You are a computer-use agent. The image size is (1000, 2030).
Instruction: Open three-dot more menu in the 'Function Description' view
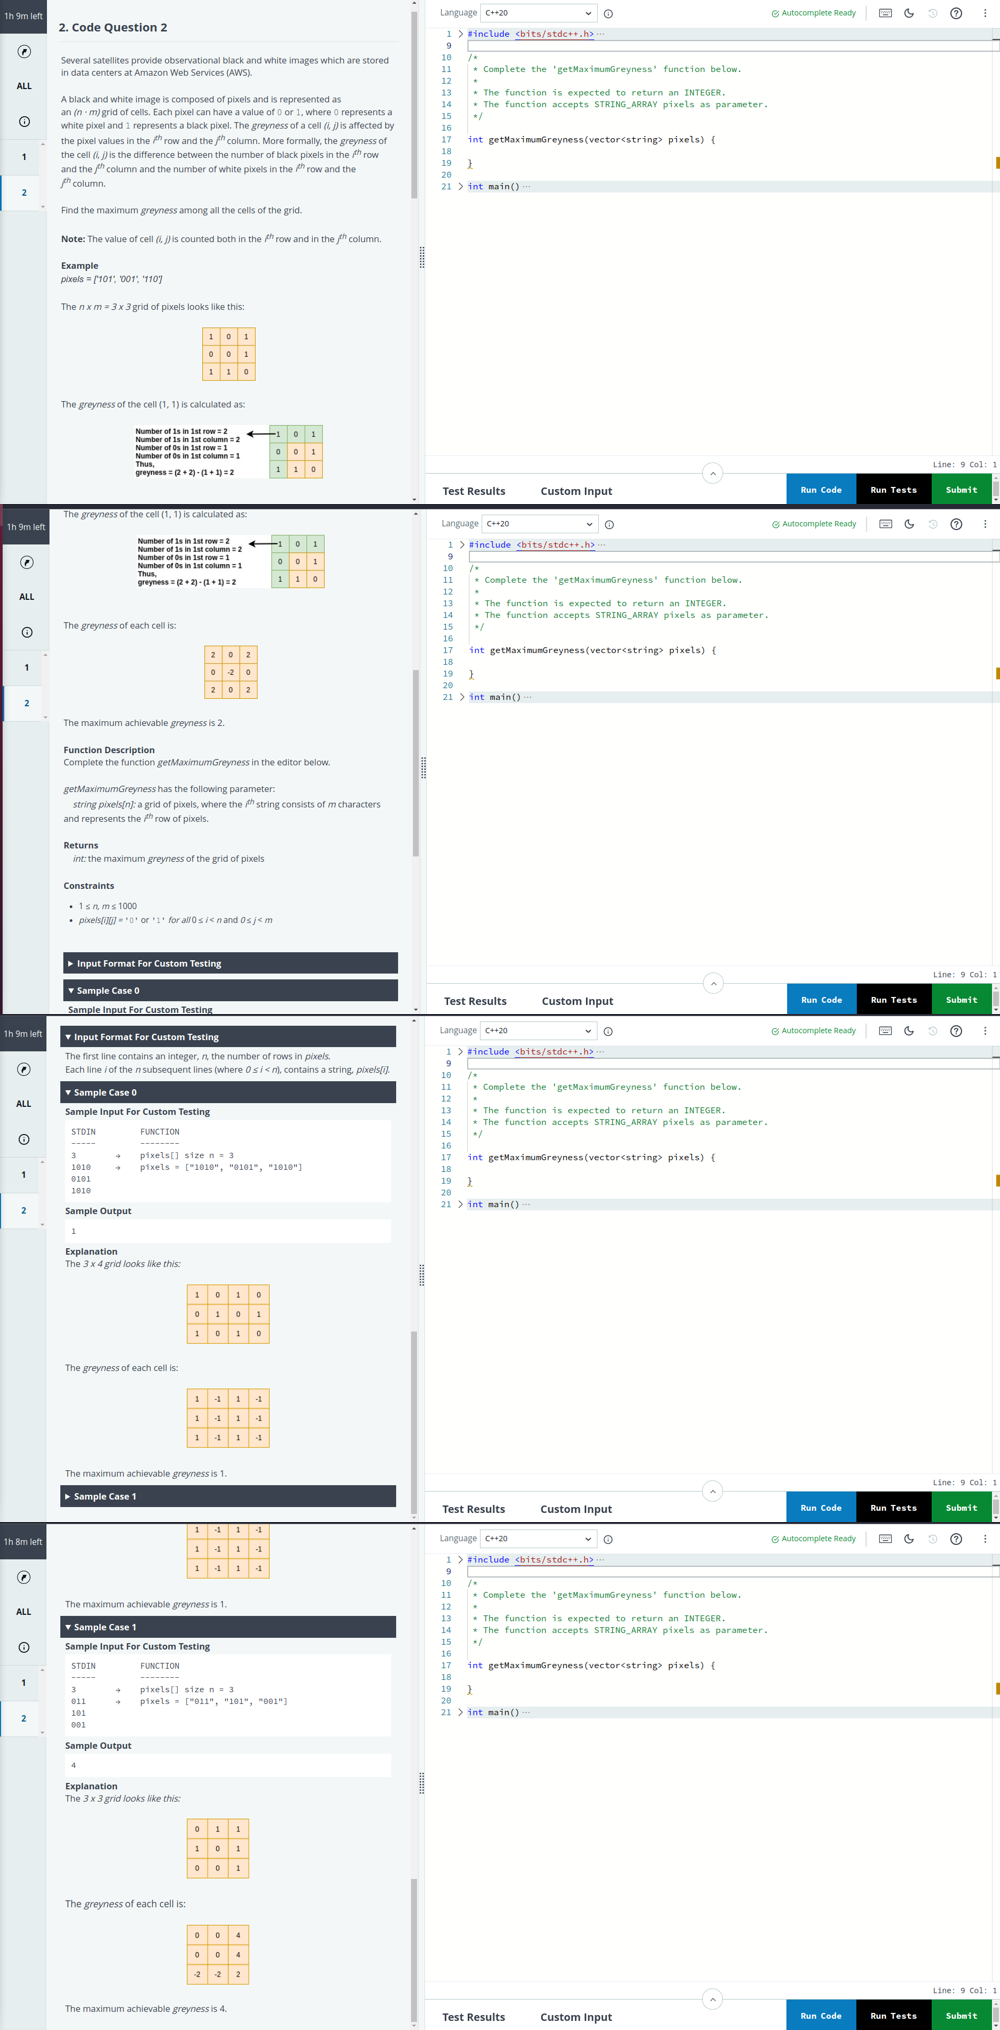985,524
